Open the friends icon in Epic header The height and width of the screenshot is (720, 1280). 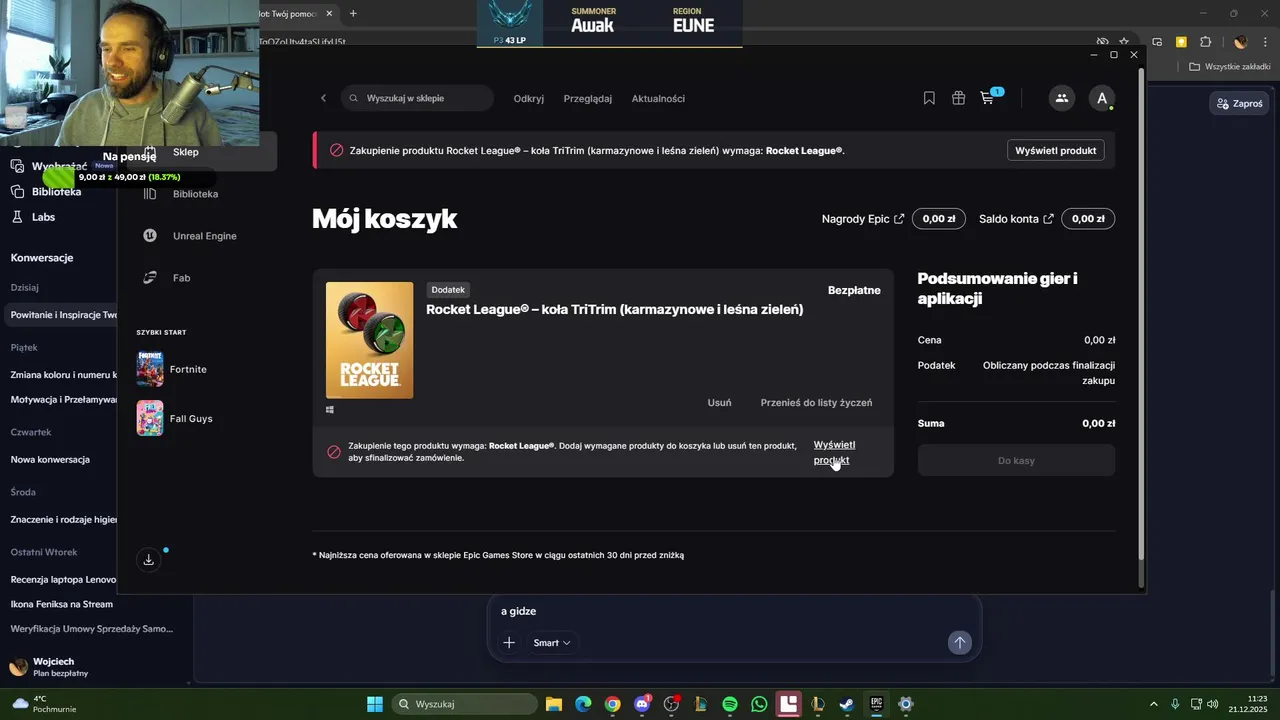1062,98
